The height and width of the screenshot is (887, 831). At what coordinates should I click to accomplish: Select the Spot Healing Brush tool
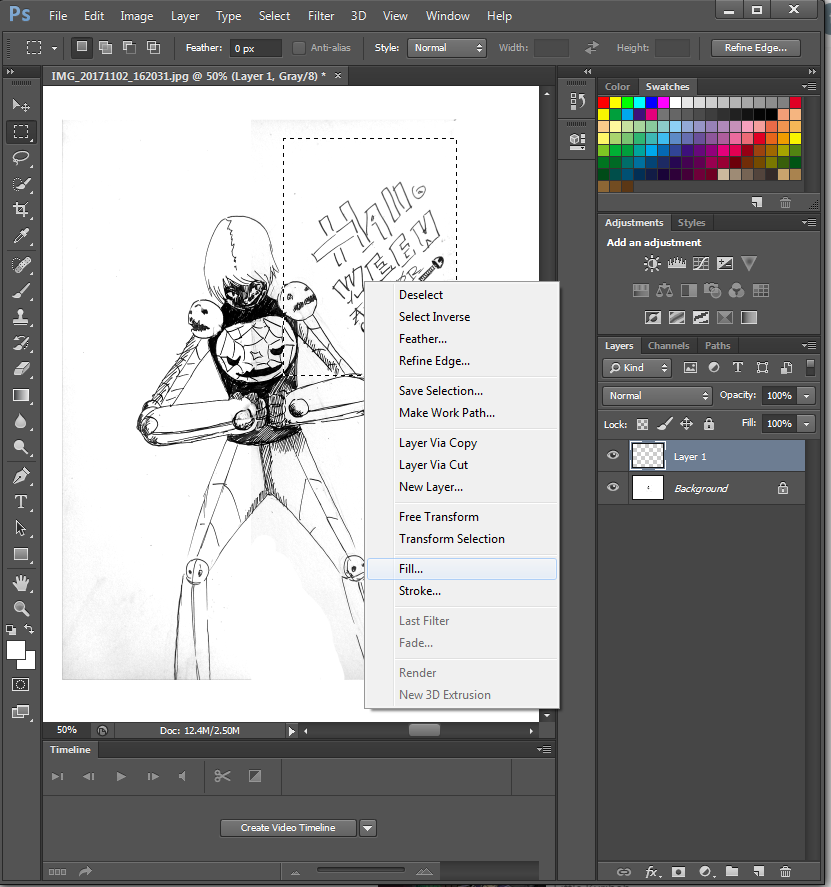click(x=21, y=265)
